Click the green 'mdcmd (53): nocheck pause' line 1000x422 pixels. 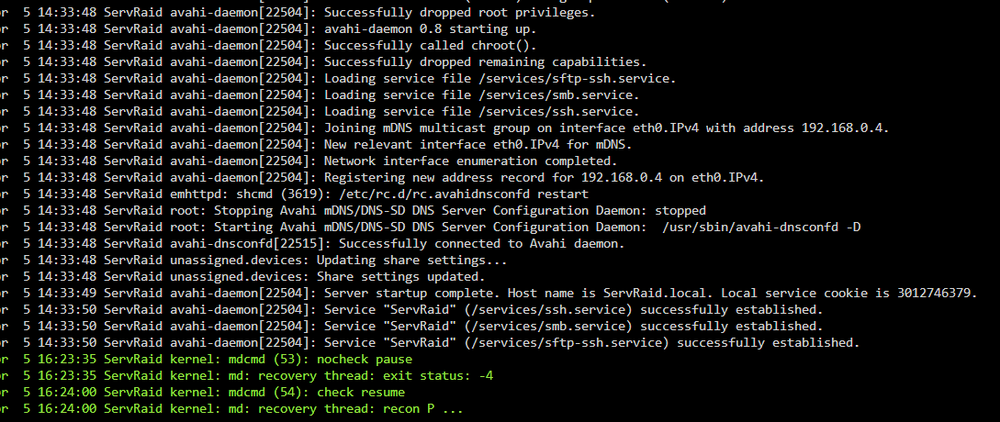point(207,359)
